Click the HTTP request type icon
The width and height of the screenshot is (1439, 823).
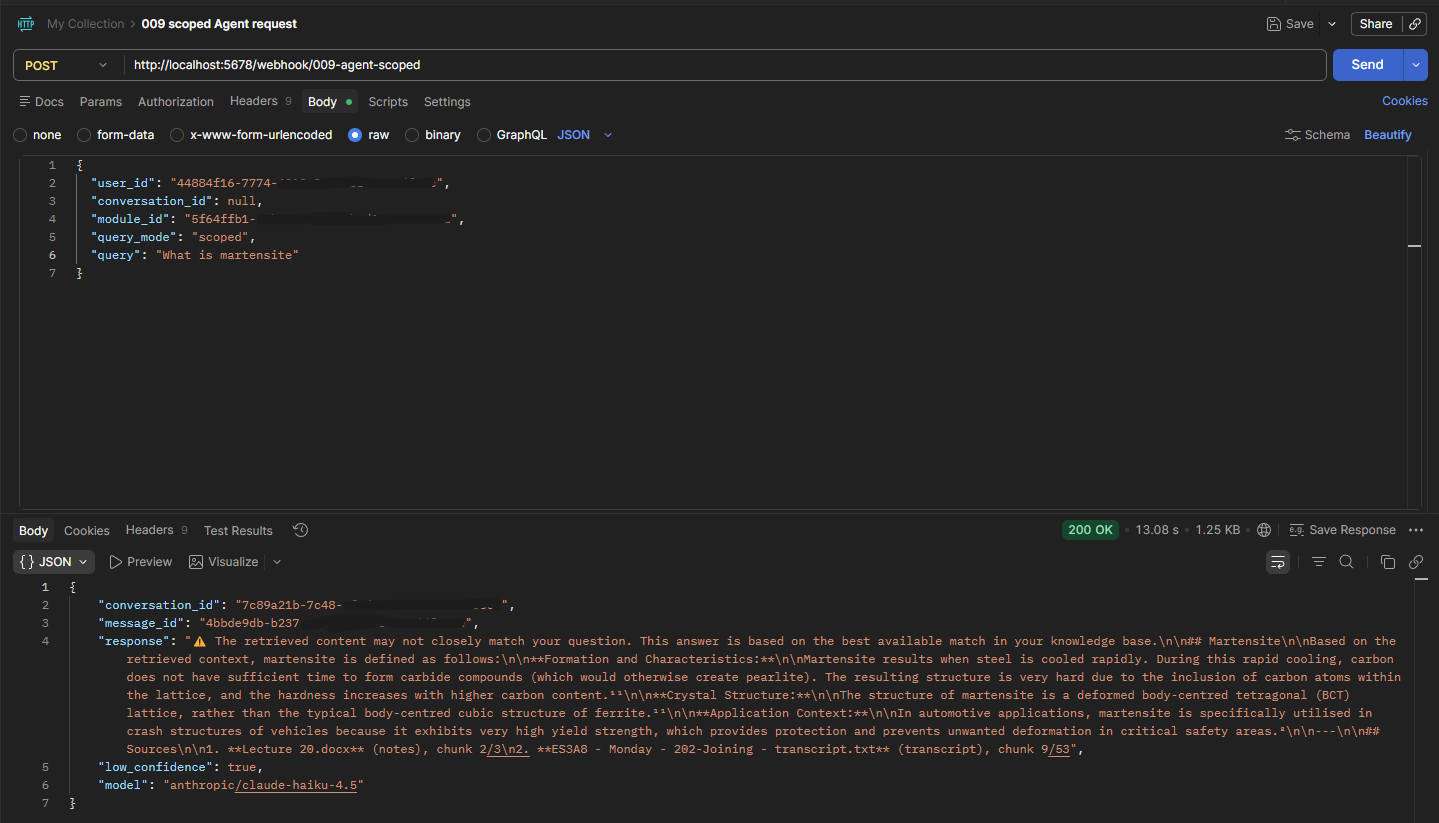26,24
